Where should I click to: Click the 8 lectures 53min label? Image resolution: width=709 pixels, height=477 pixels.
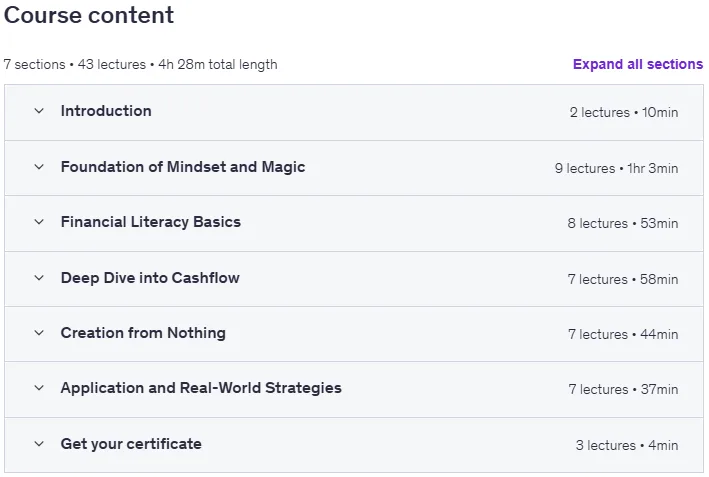tap(623, 223)
